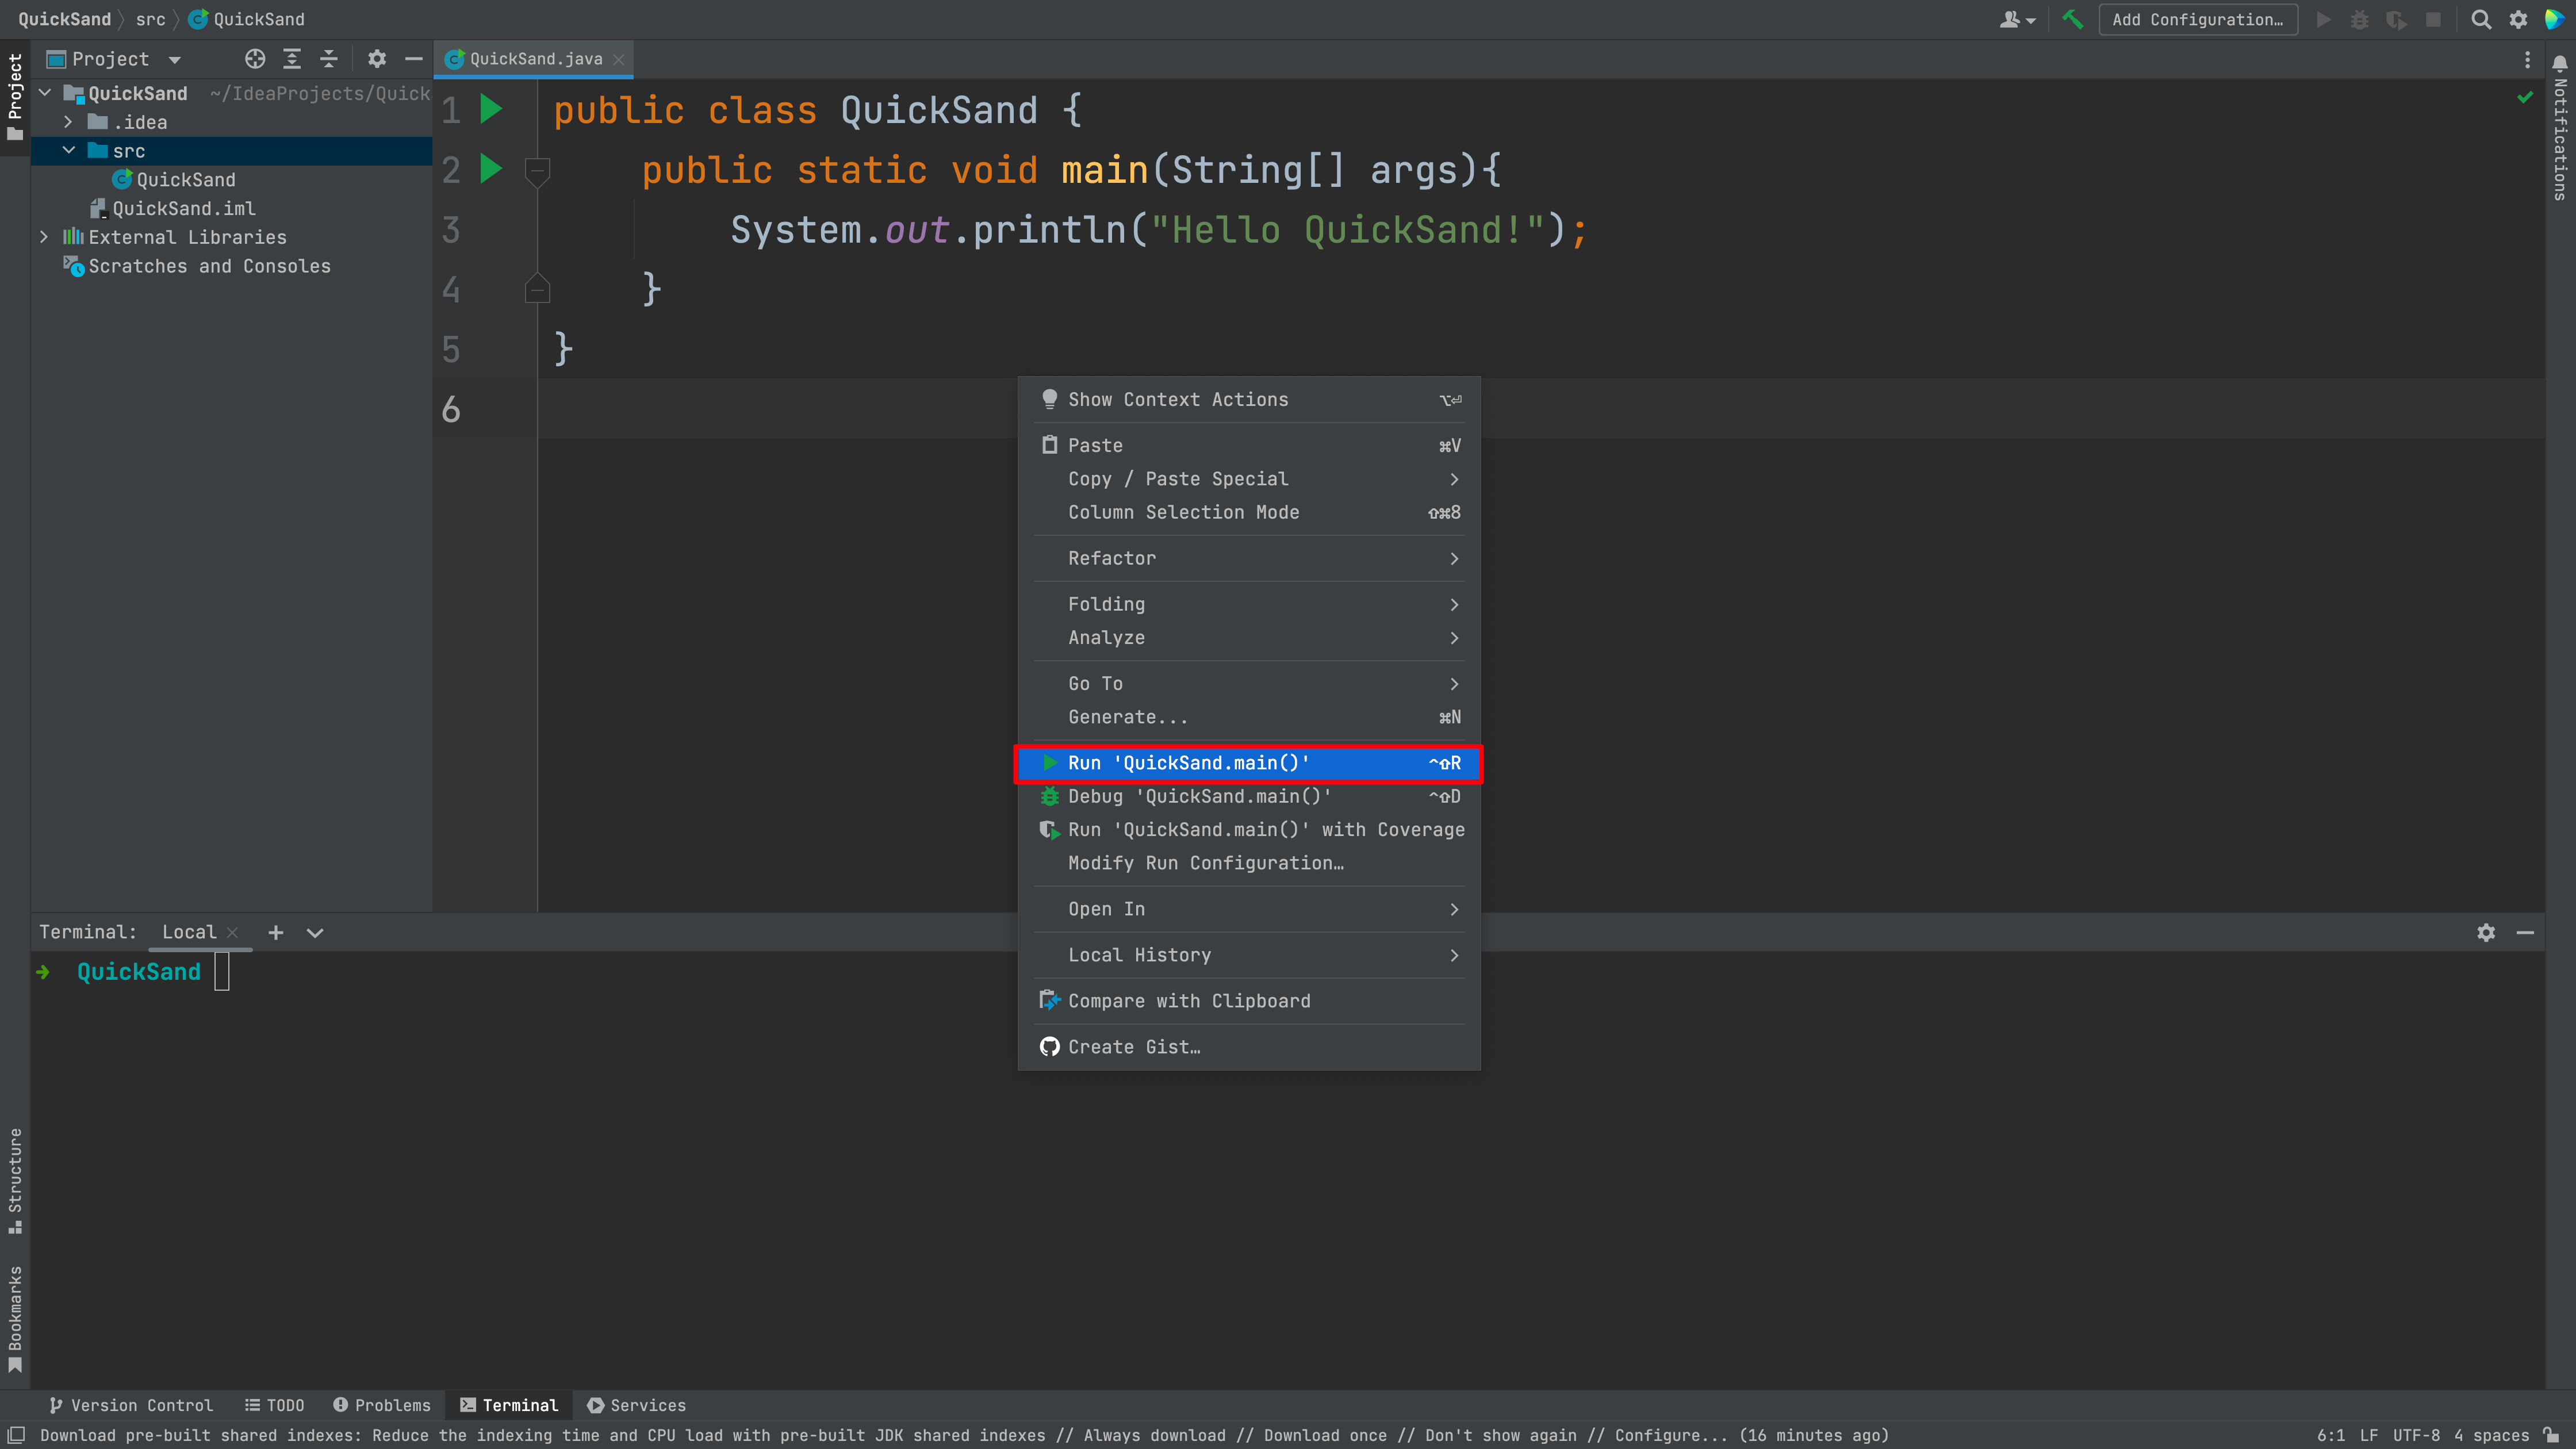Choose Modify Run Configuration…

(1249, 863)
